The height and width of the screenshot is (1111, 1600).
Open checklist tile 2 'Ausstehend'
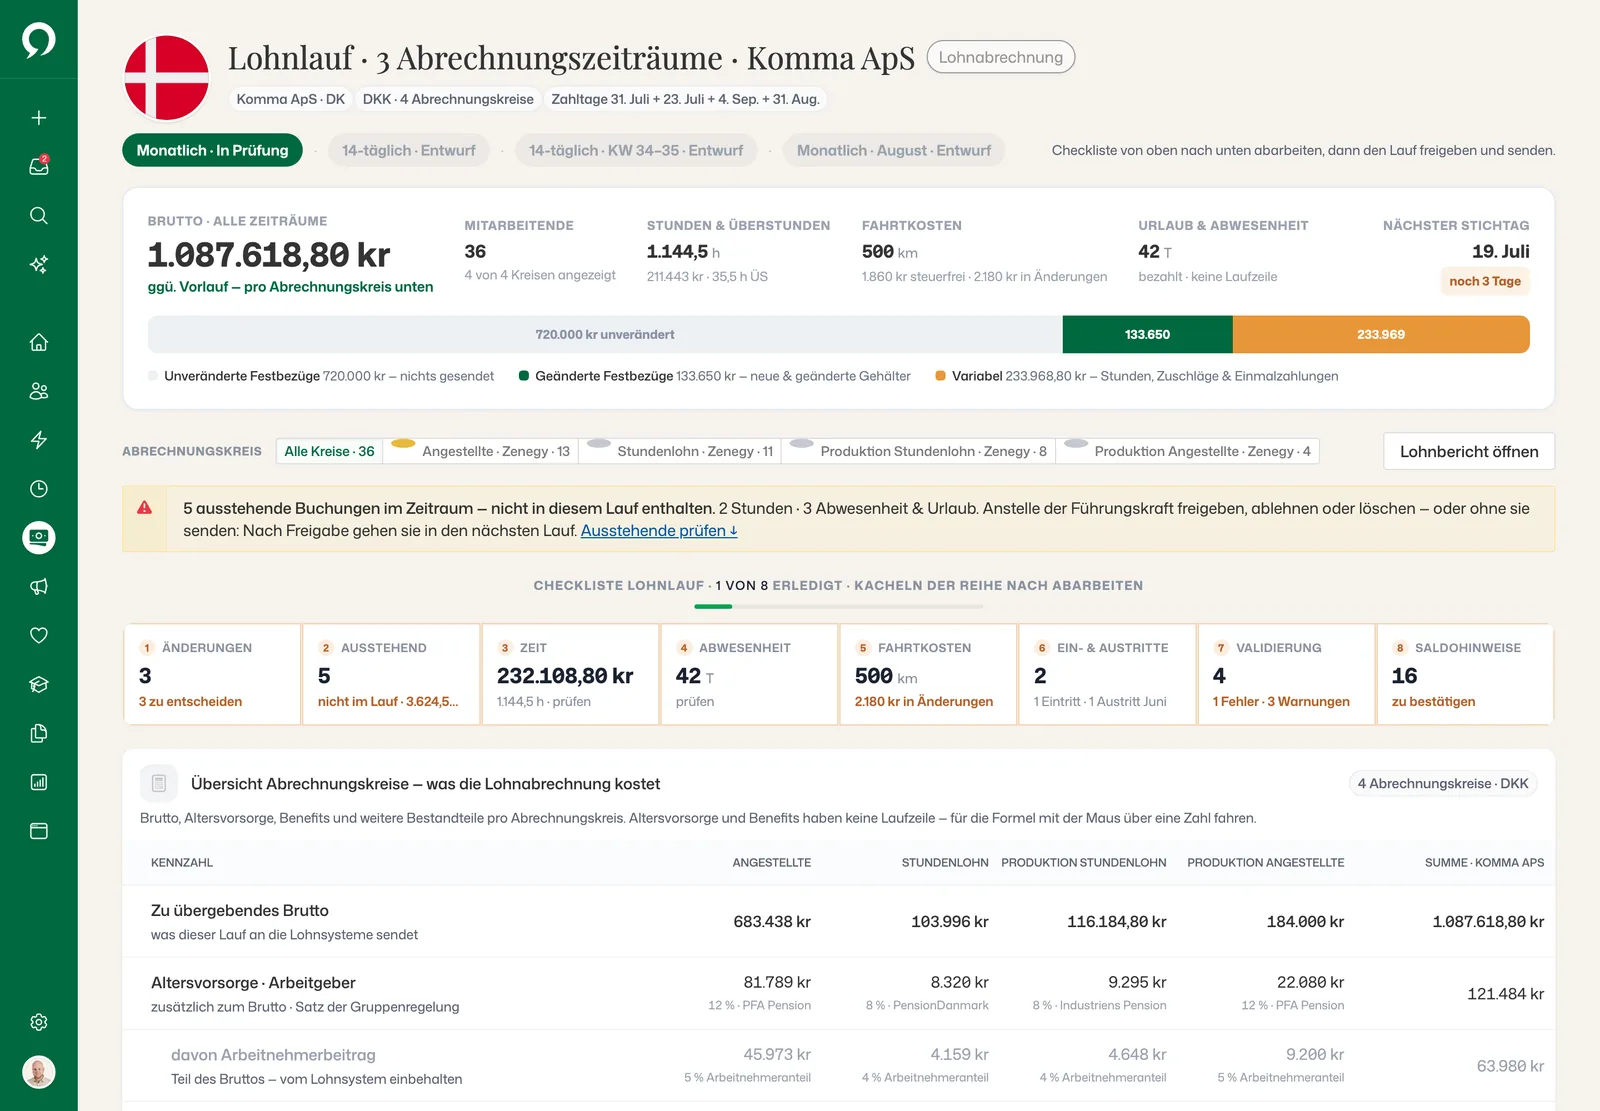pos(391,674)
